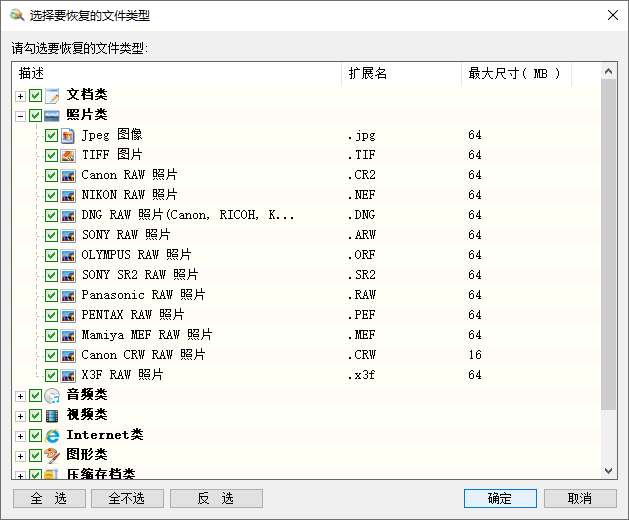Uncheck the 照片类 checkbox
Image resolution: width=629 pixels, height=520 pixels.
coord(35,116)
